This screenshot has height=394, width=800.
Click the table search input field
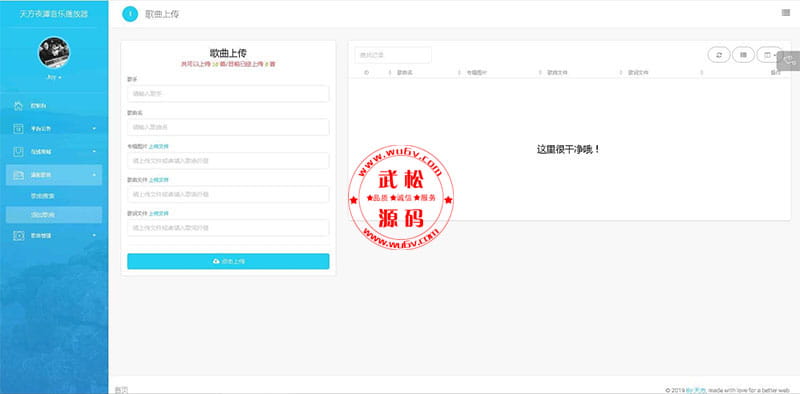click(x=393, y=55)
